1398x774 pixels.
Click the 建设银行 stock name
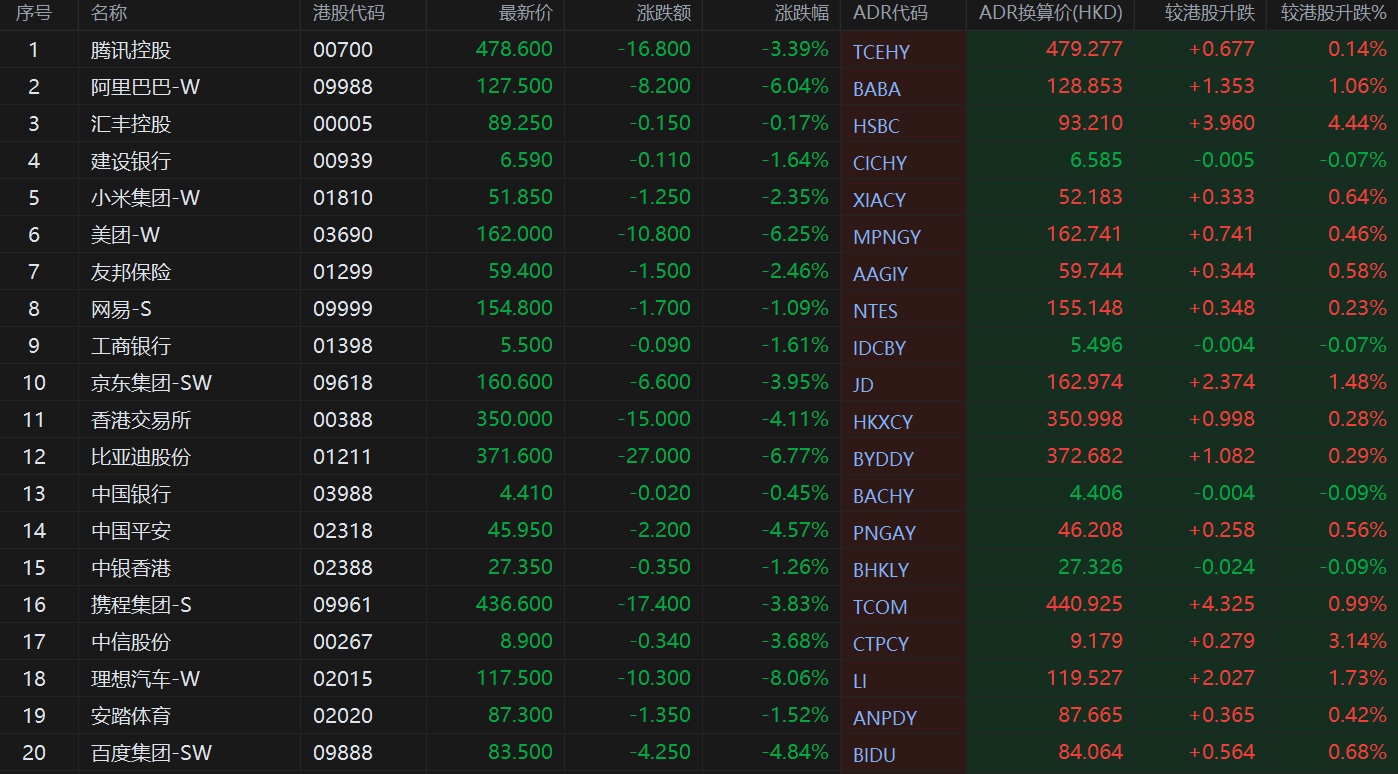pyautogui.click(x=131, y=161)
